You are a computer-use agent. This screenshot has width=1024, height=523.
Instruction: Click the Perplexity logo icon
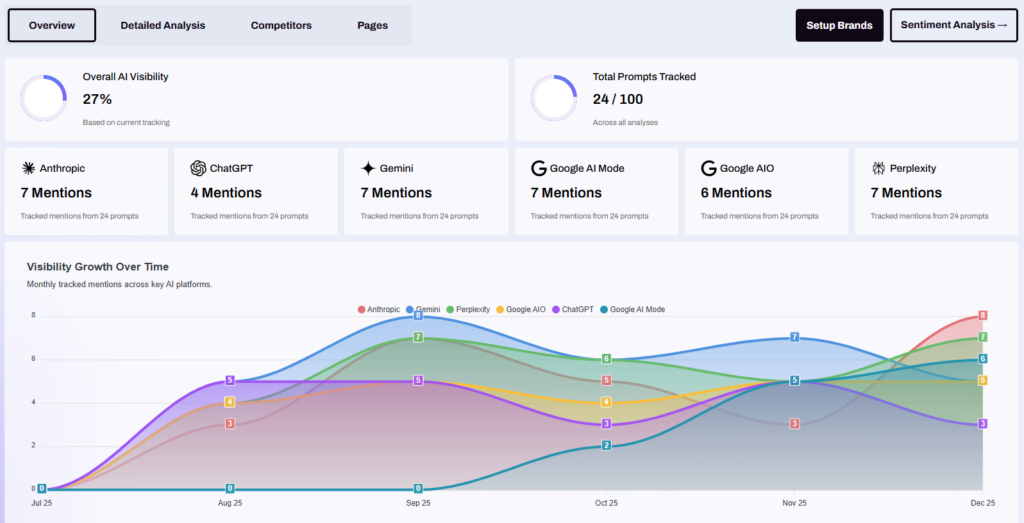(879, 168)
